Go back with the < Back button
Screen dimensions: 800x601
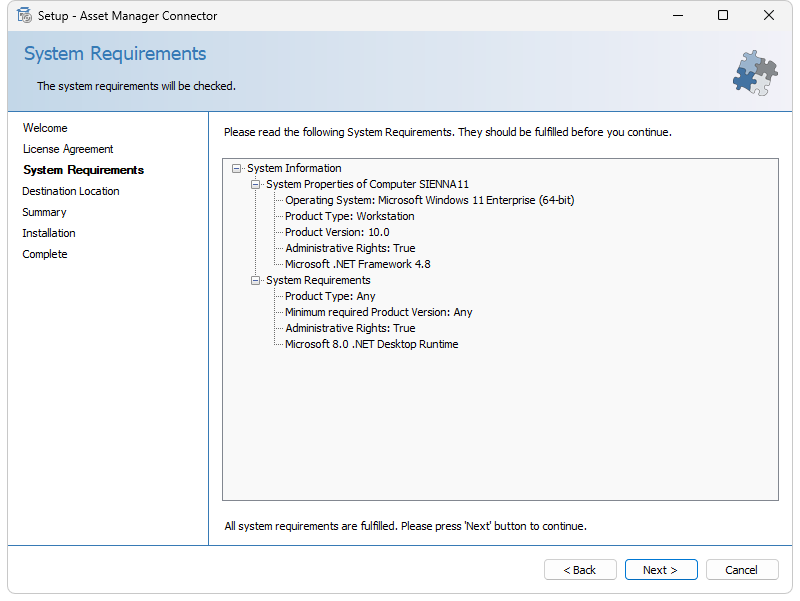[x=580, y=569]
